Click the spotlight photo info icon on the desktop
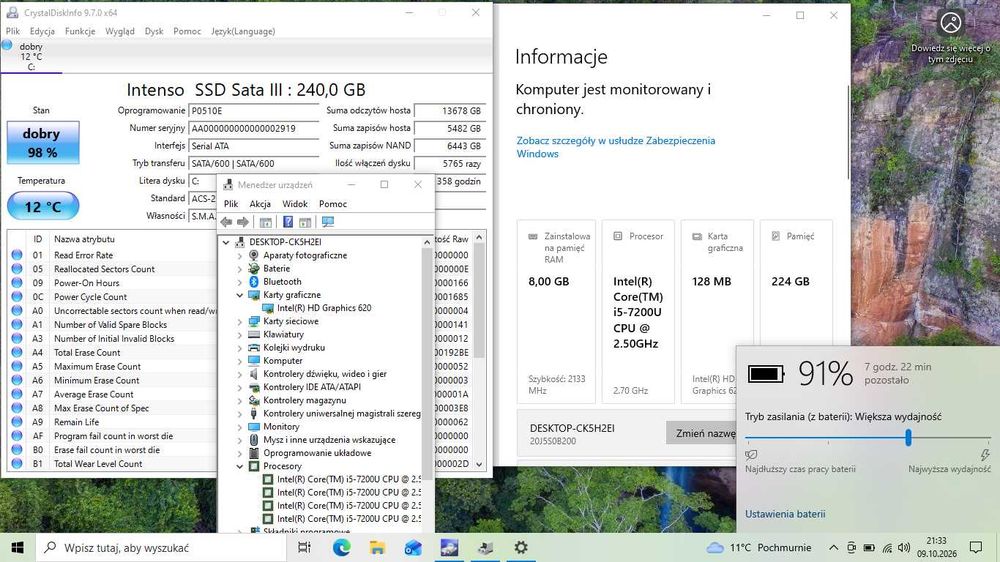1000x562 pixels. coord(951,23)
